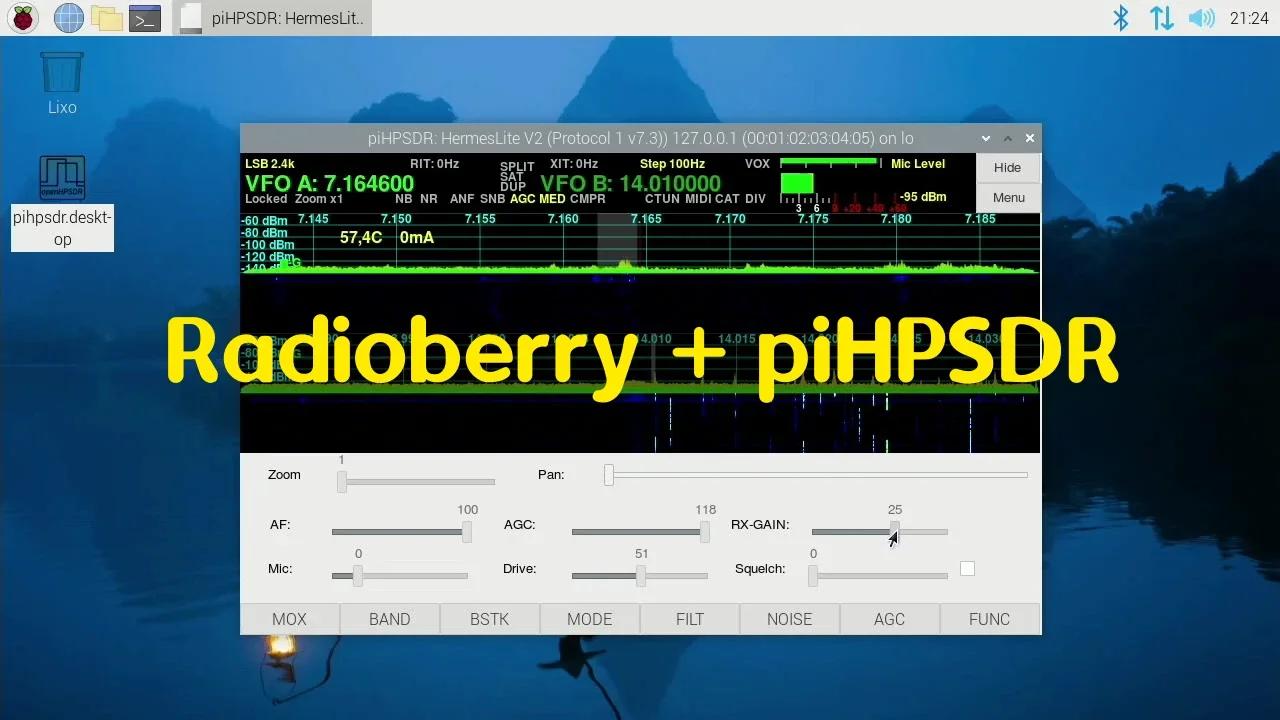Select the CMPR compressor indicator

point(588,199)
